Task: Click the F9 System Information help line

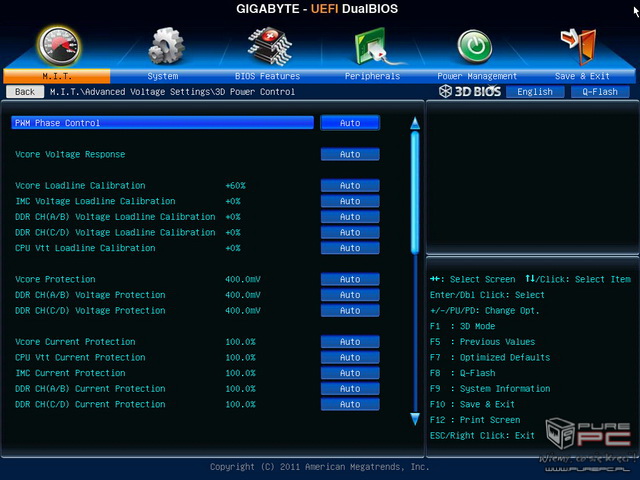Action: click(x=490, y=389)
